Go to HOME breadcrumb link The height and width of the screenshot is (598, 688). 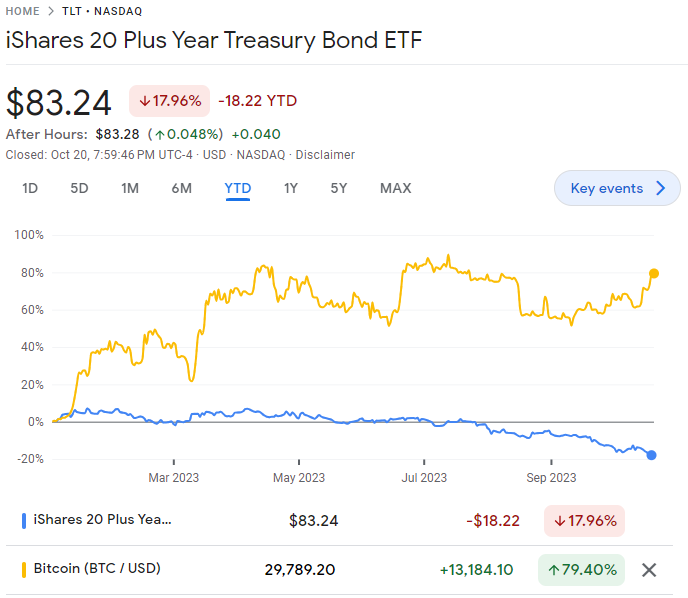click(23, 11)
